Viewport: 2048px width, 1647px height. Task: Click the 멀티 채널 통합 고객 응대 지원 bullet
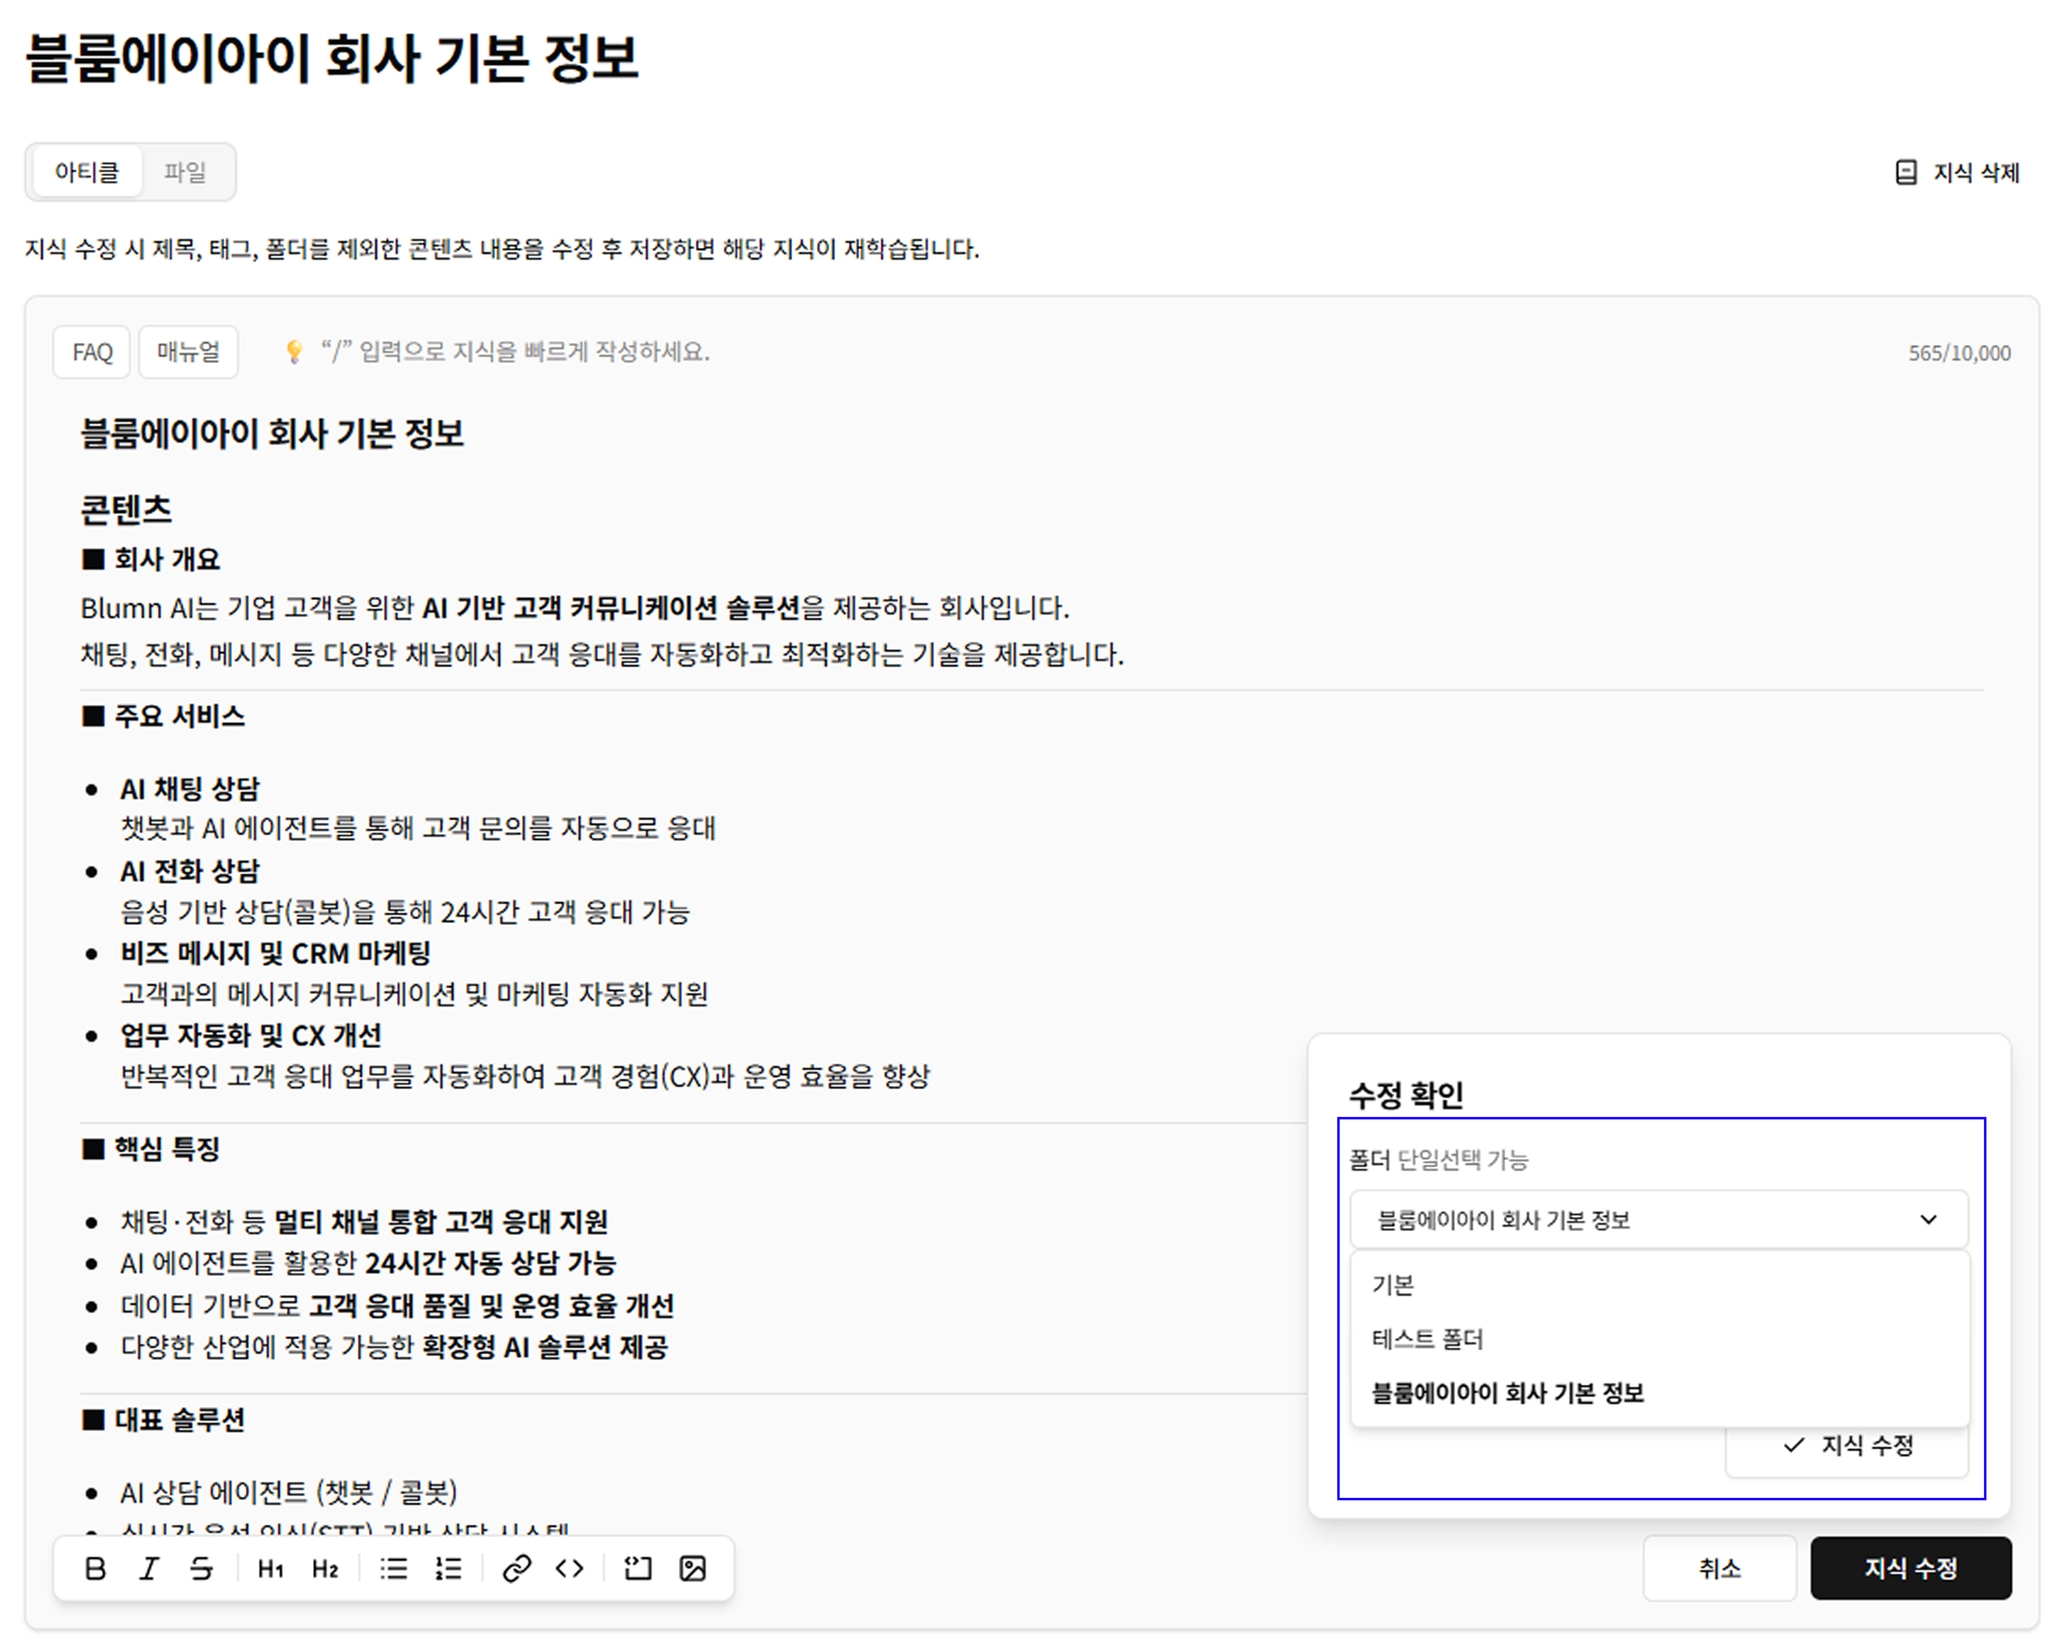[x=364, y=1222]
